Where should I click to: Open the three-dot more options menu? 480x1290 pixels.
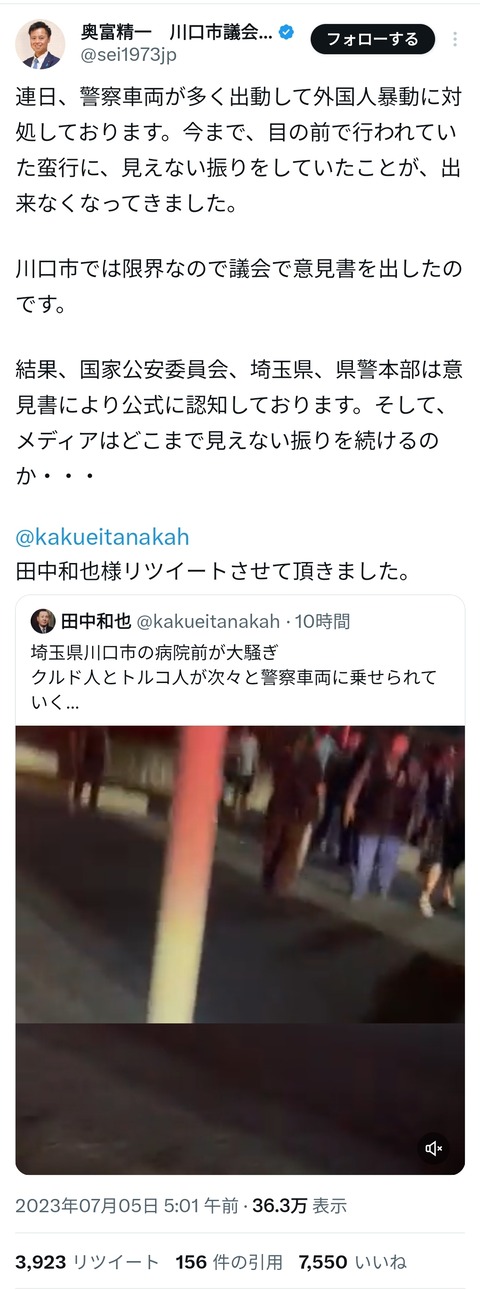click(456, 39)
